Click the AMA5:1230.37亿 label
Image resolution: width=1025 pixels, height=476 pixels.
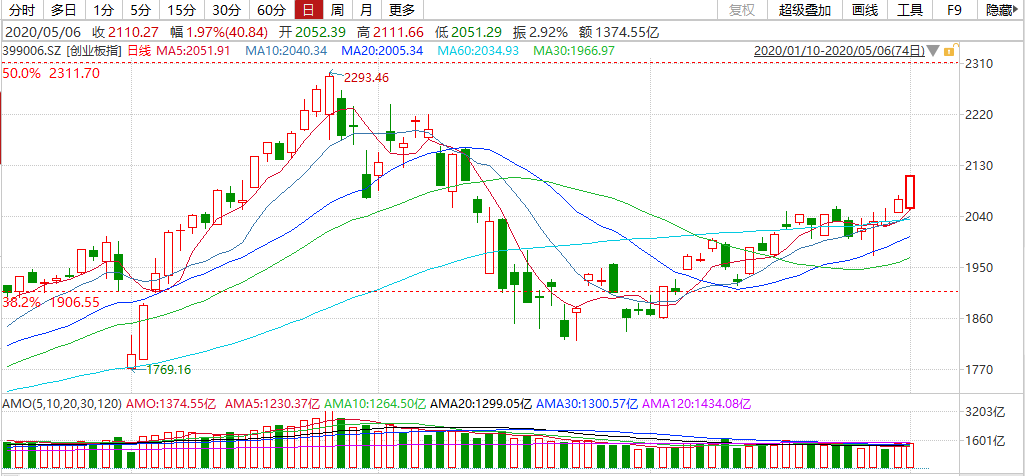click(272, 404)
